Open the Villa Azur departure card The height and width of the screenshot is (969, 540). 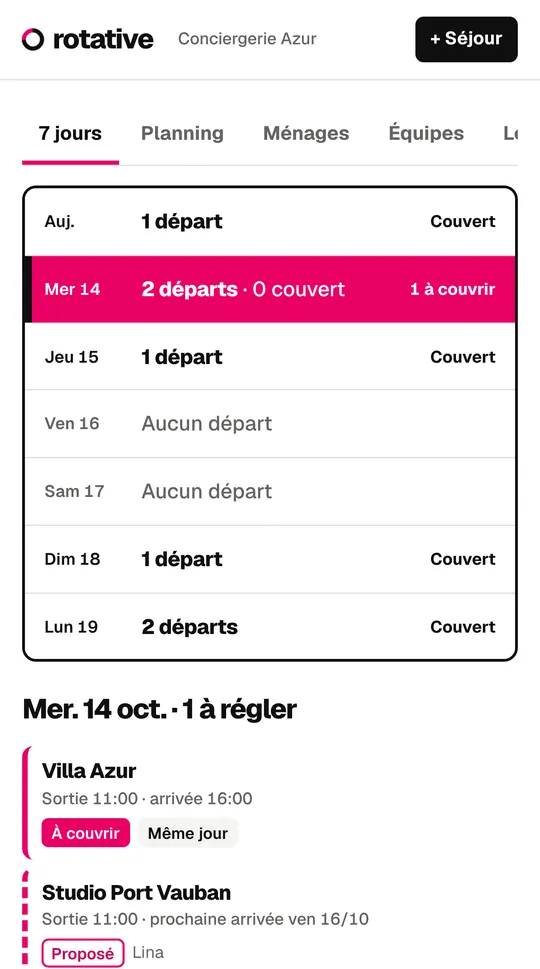[x=270, y=803]
